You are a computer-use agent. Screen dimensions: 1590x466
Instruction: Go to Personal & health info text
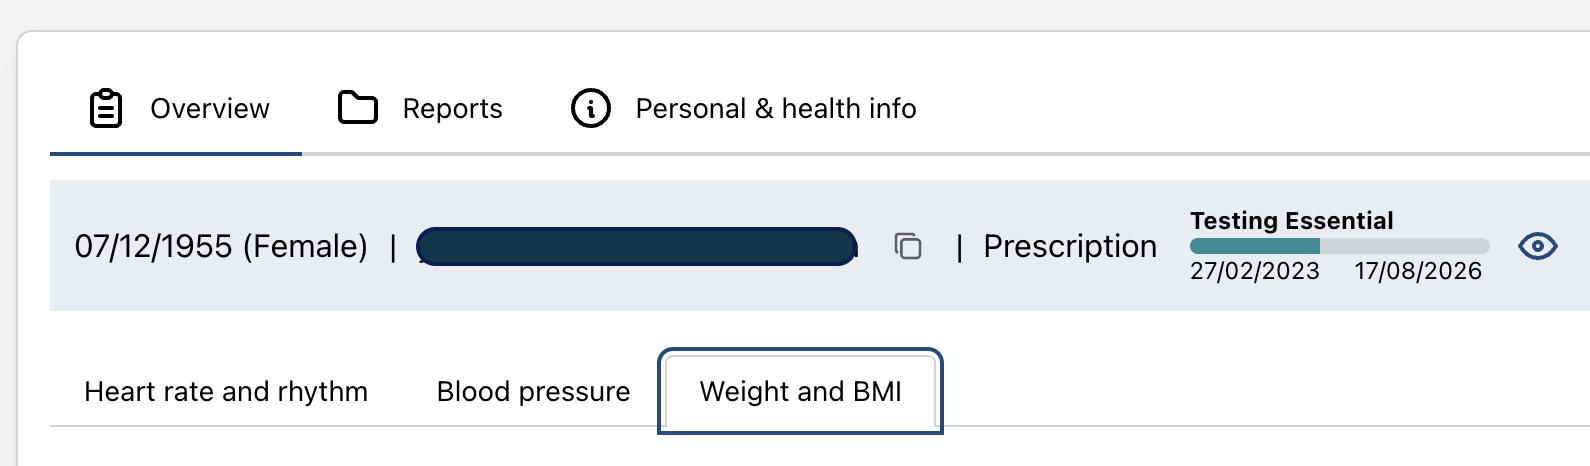pyautogui.click(x=776, y=108)
